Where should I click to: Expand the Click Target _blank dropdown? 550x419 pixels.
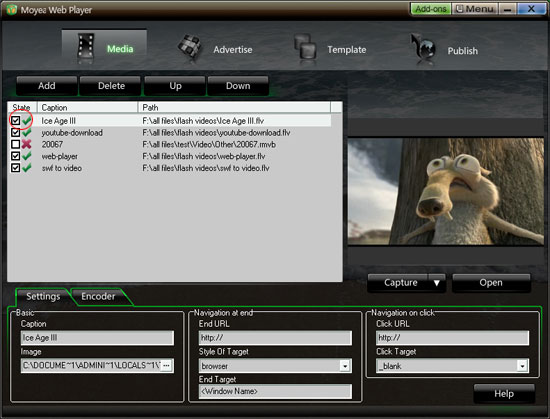522,366
